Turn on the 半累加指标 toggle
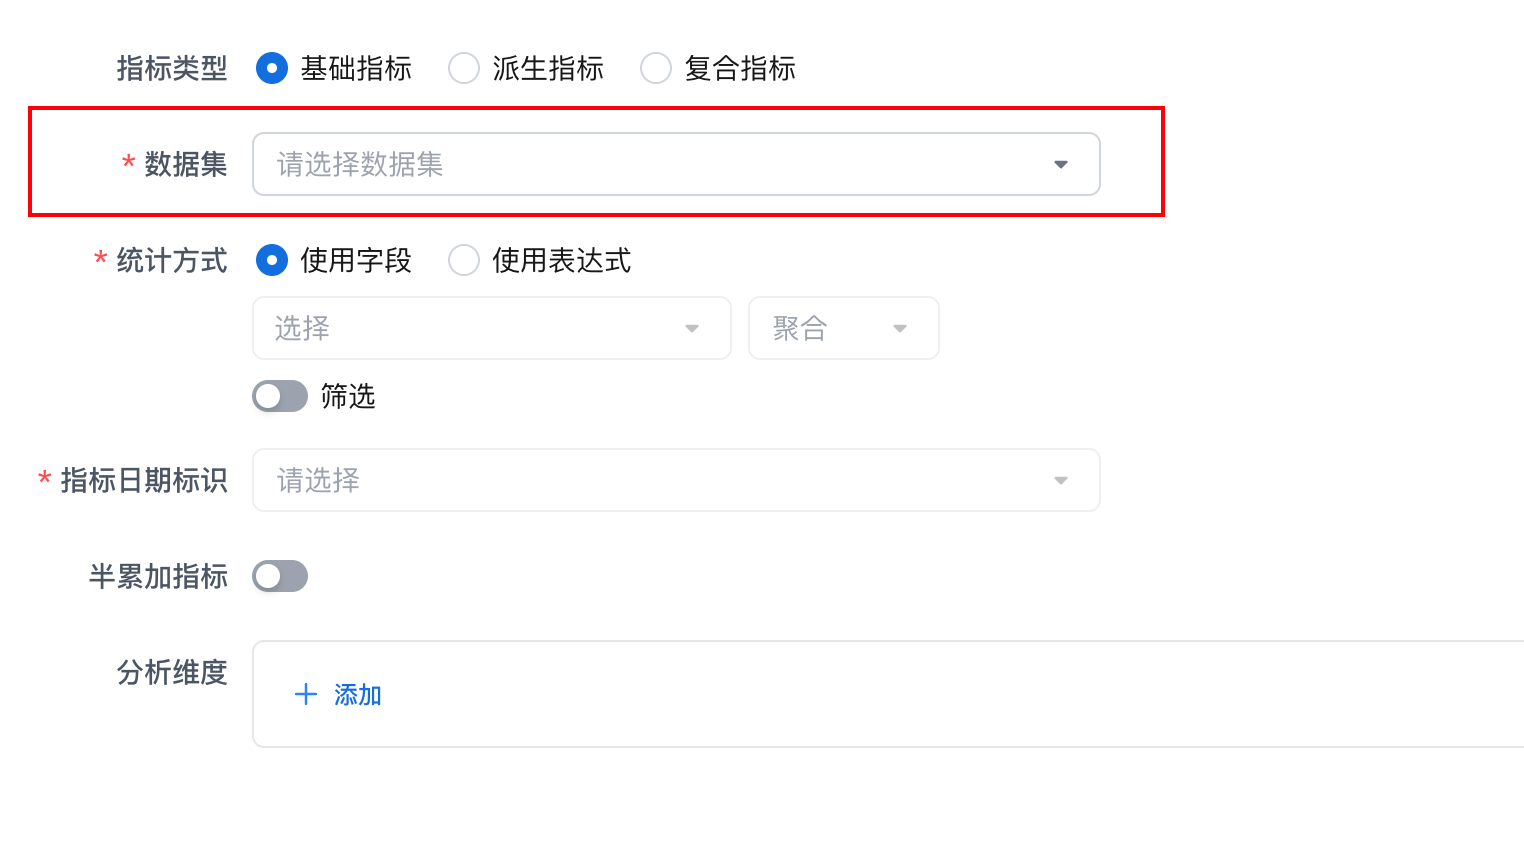Screen dimensions: 1524x844 (280, 576)
